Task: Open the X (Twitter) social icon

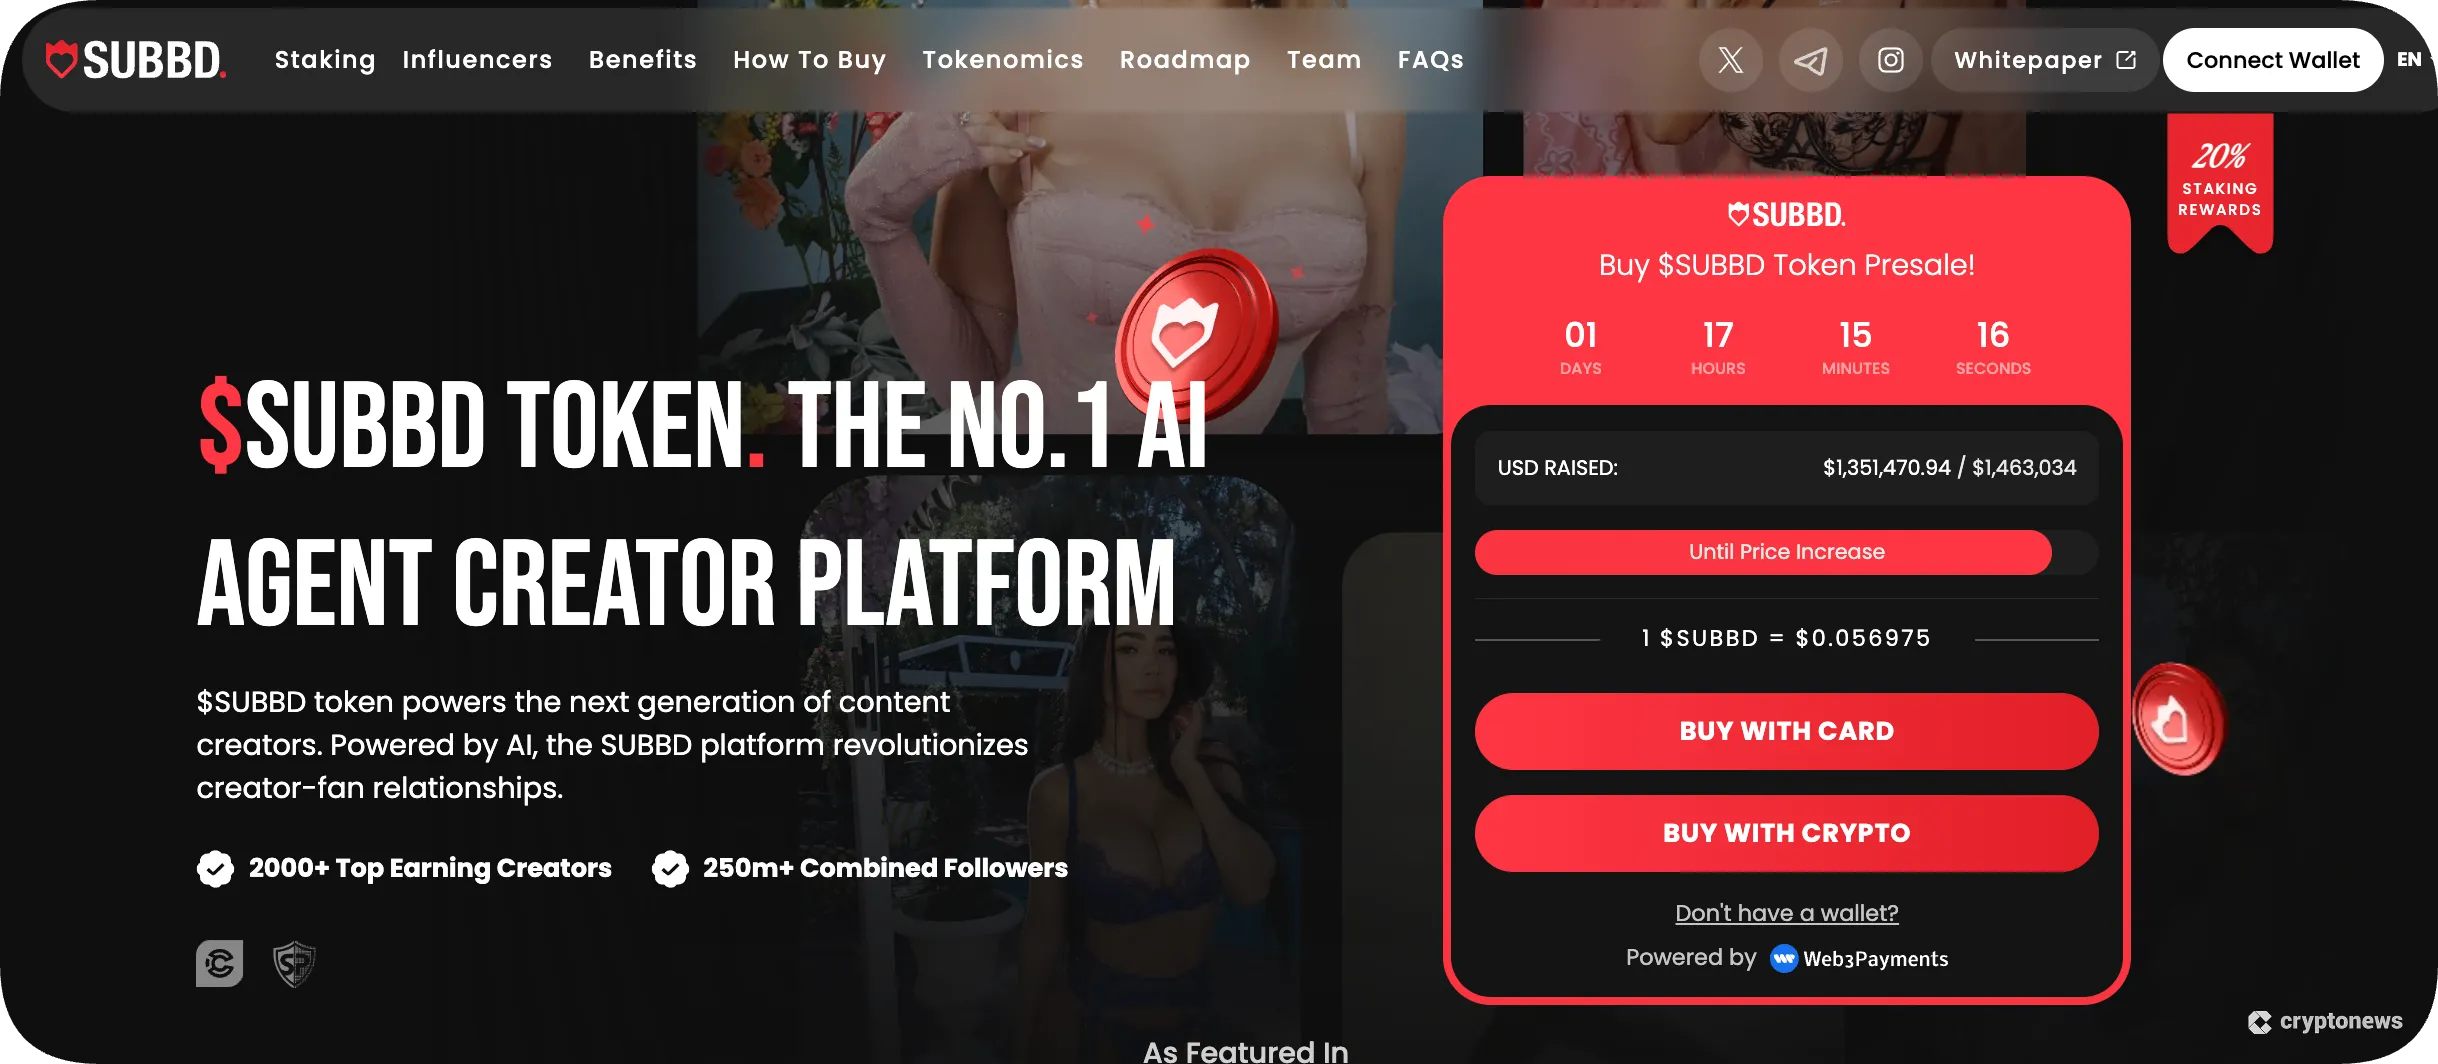Action: tap(1731, 60)
